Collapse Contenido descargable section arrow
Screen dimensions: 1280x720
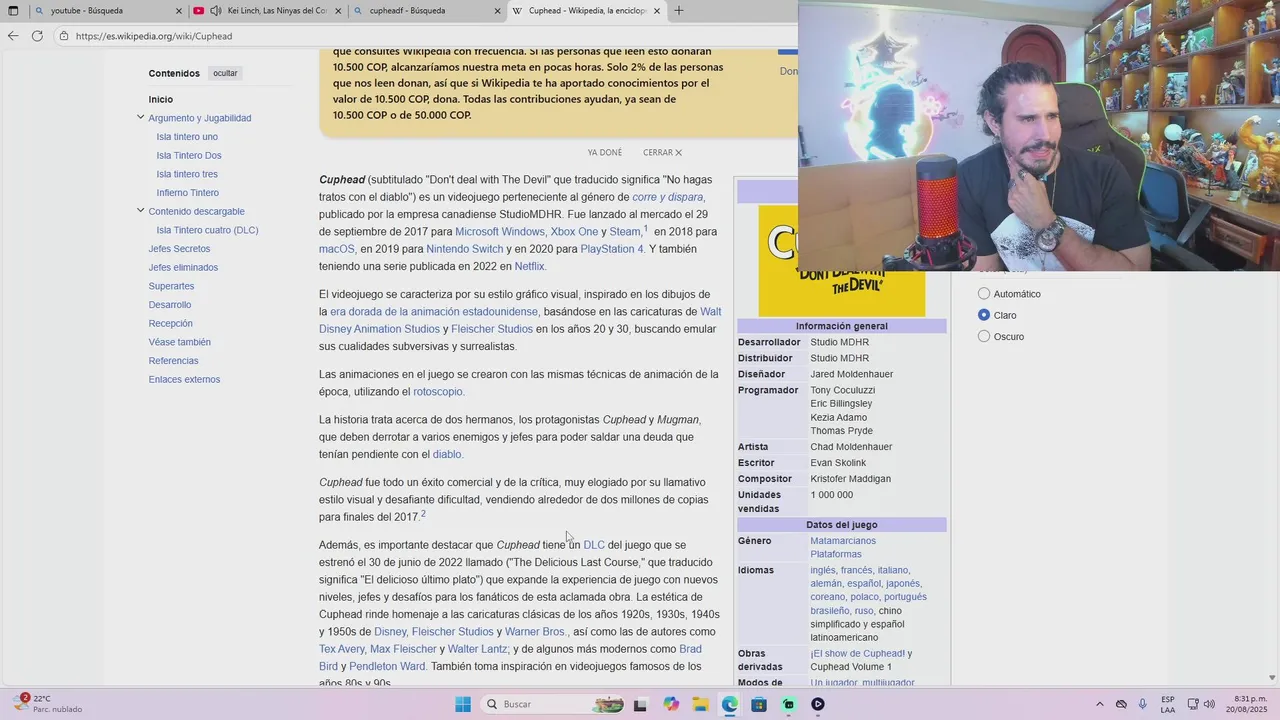pos(140,210)
